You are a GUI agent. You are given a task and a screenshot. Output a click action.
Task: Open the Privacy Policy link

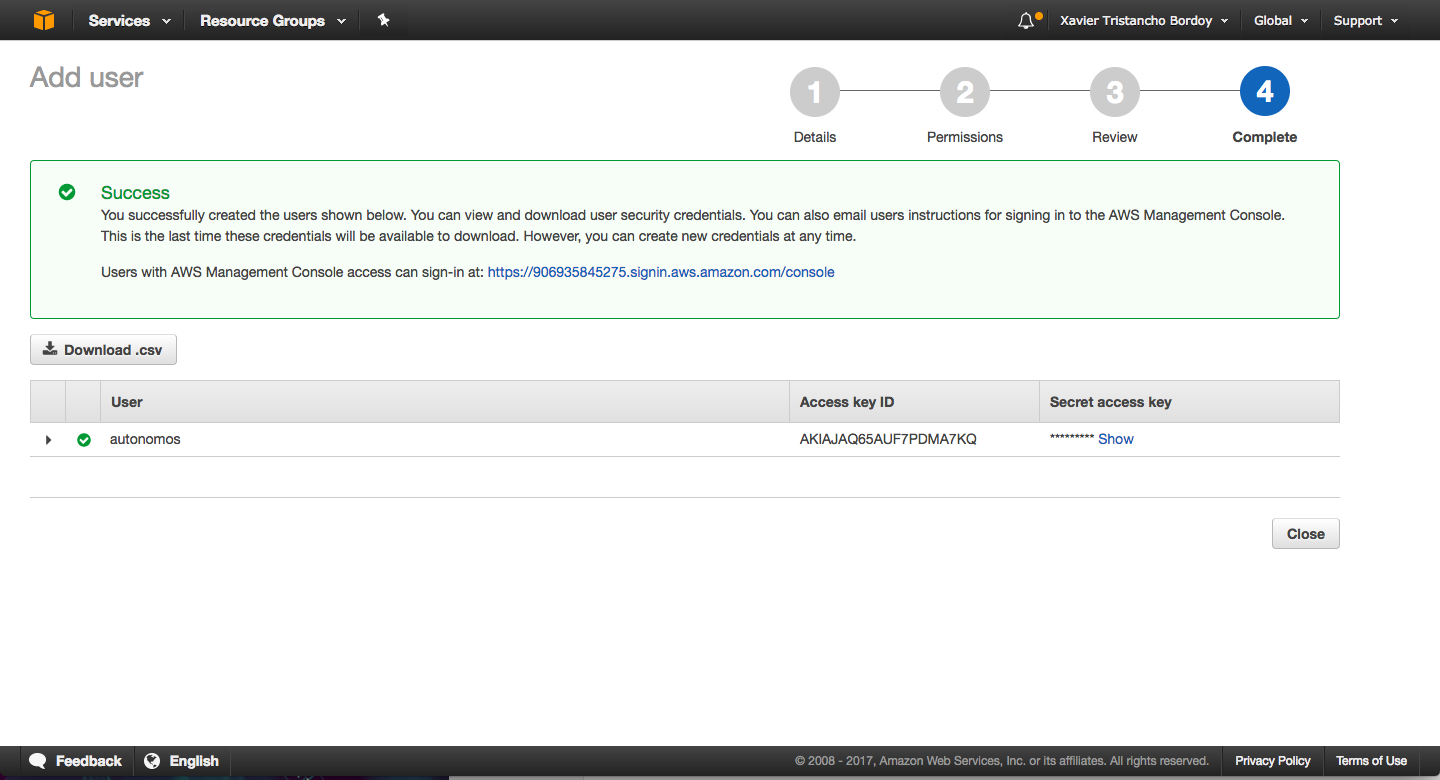[x=1272, y=761]
